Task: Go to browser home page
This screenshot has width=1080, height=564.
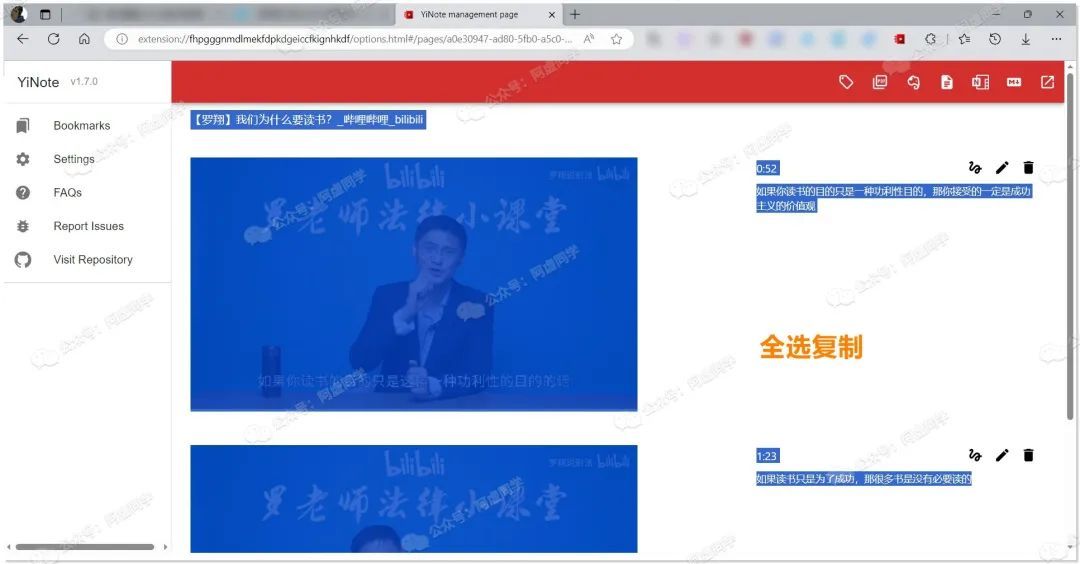Action: pos(84,39)
